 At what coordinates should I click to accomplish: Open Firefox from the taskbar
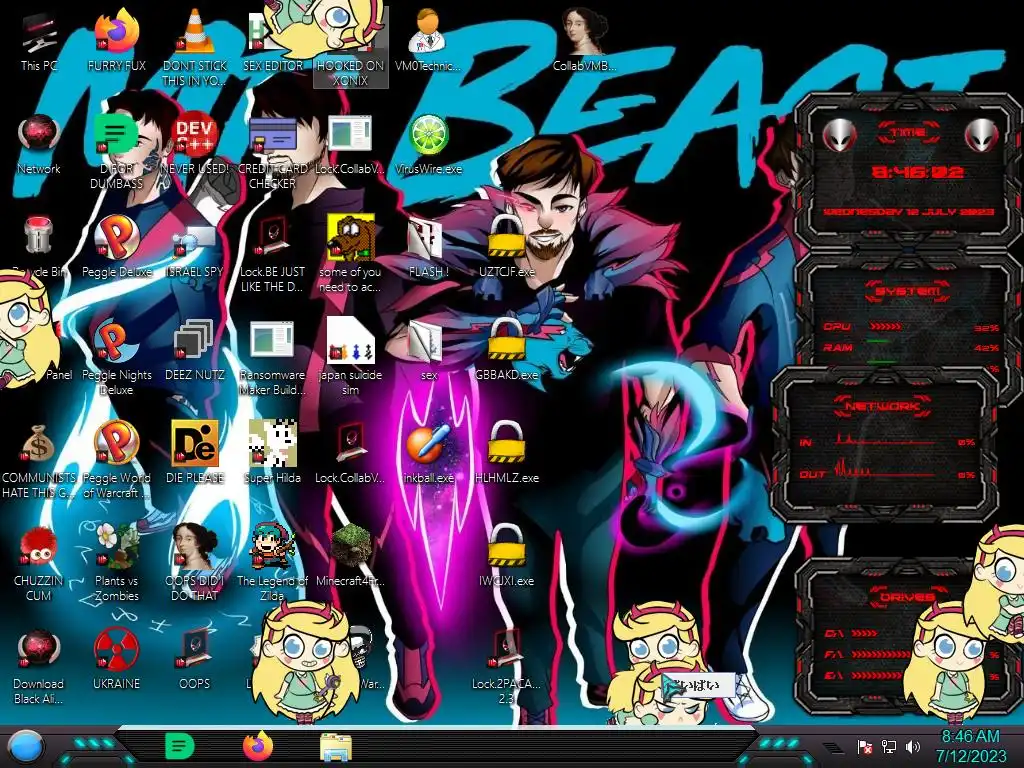click(258, 746)
